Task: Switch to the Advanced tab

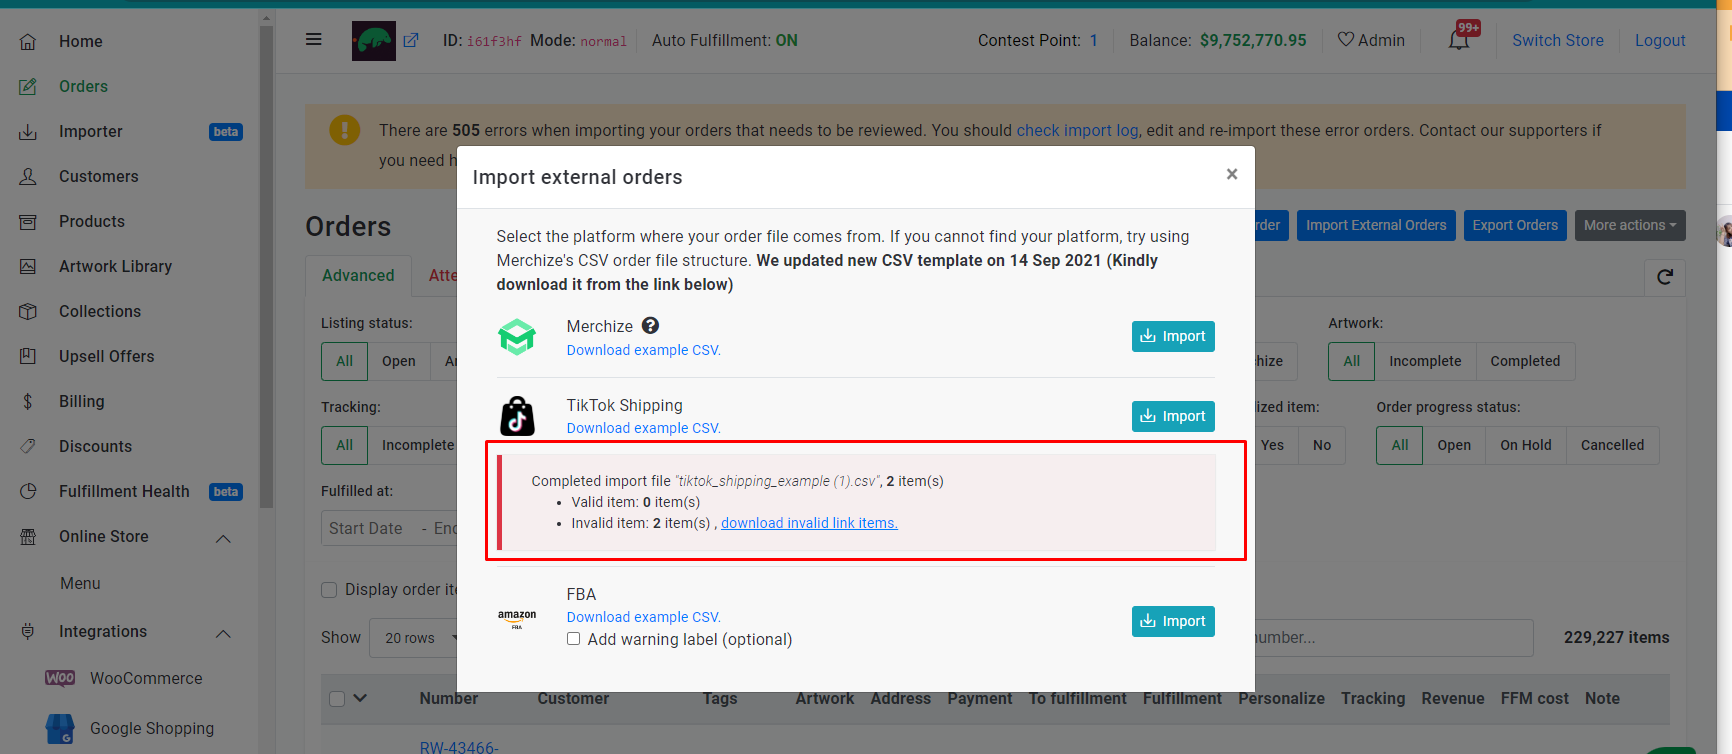Action: click(358, 275)
